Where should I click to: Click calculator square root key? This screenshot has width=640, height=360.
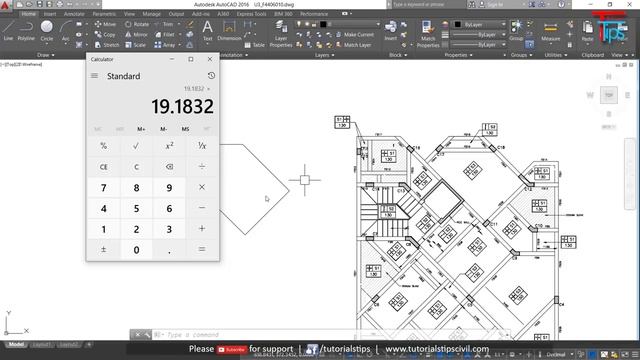click(x=136, y=146)
